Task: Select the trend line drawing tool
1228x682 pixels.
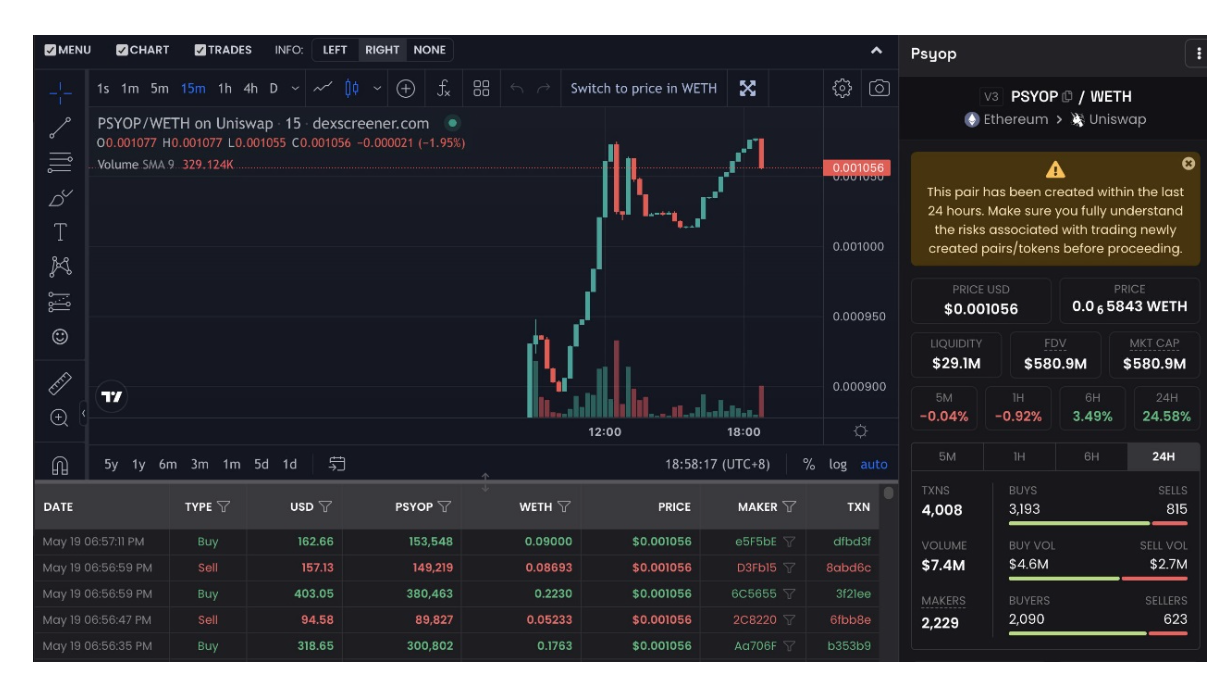Action: 60,127
